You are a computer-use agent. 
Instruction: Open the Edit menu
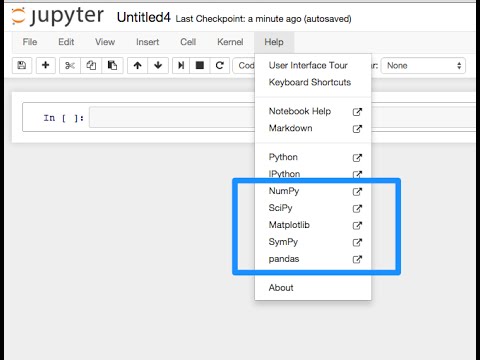(66, 42)
